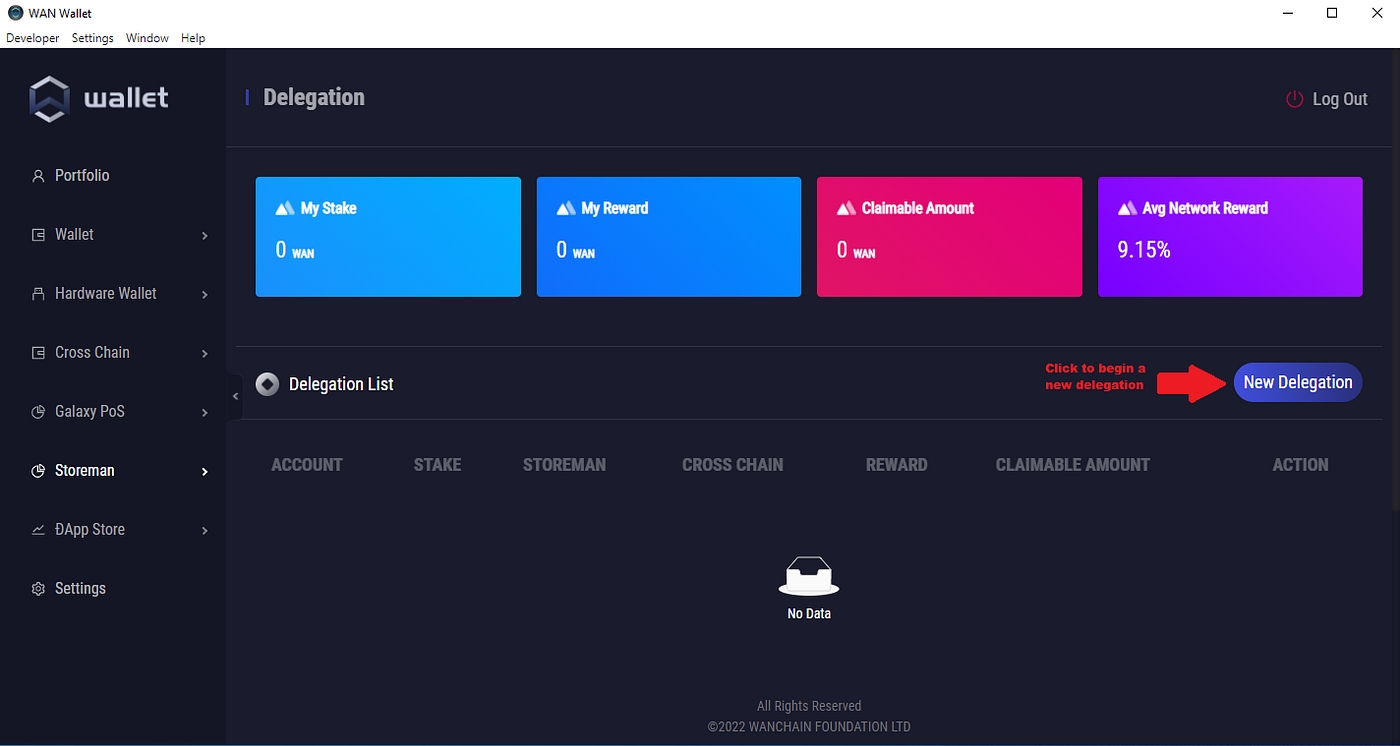Click the Settings gear icon in sidebar
This screenshot has height=746, width=1400.
point(38,589)
